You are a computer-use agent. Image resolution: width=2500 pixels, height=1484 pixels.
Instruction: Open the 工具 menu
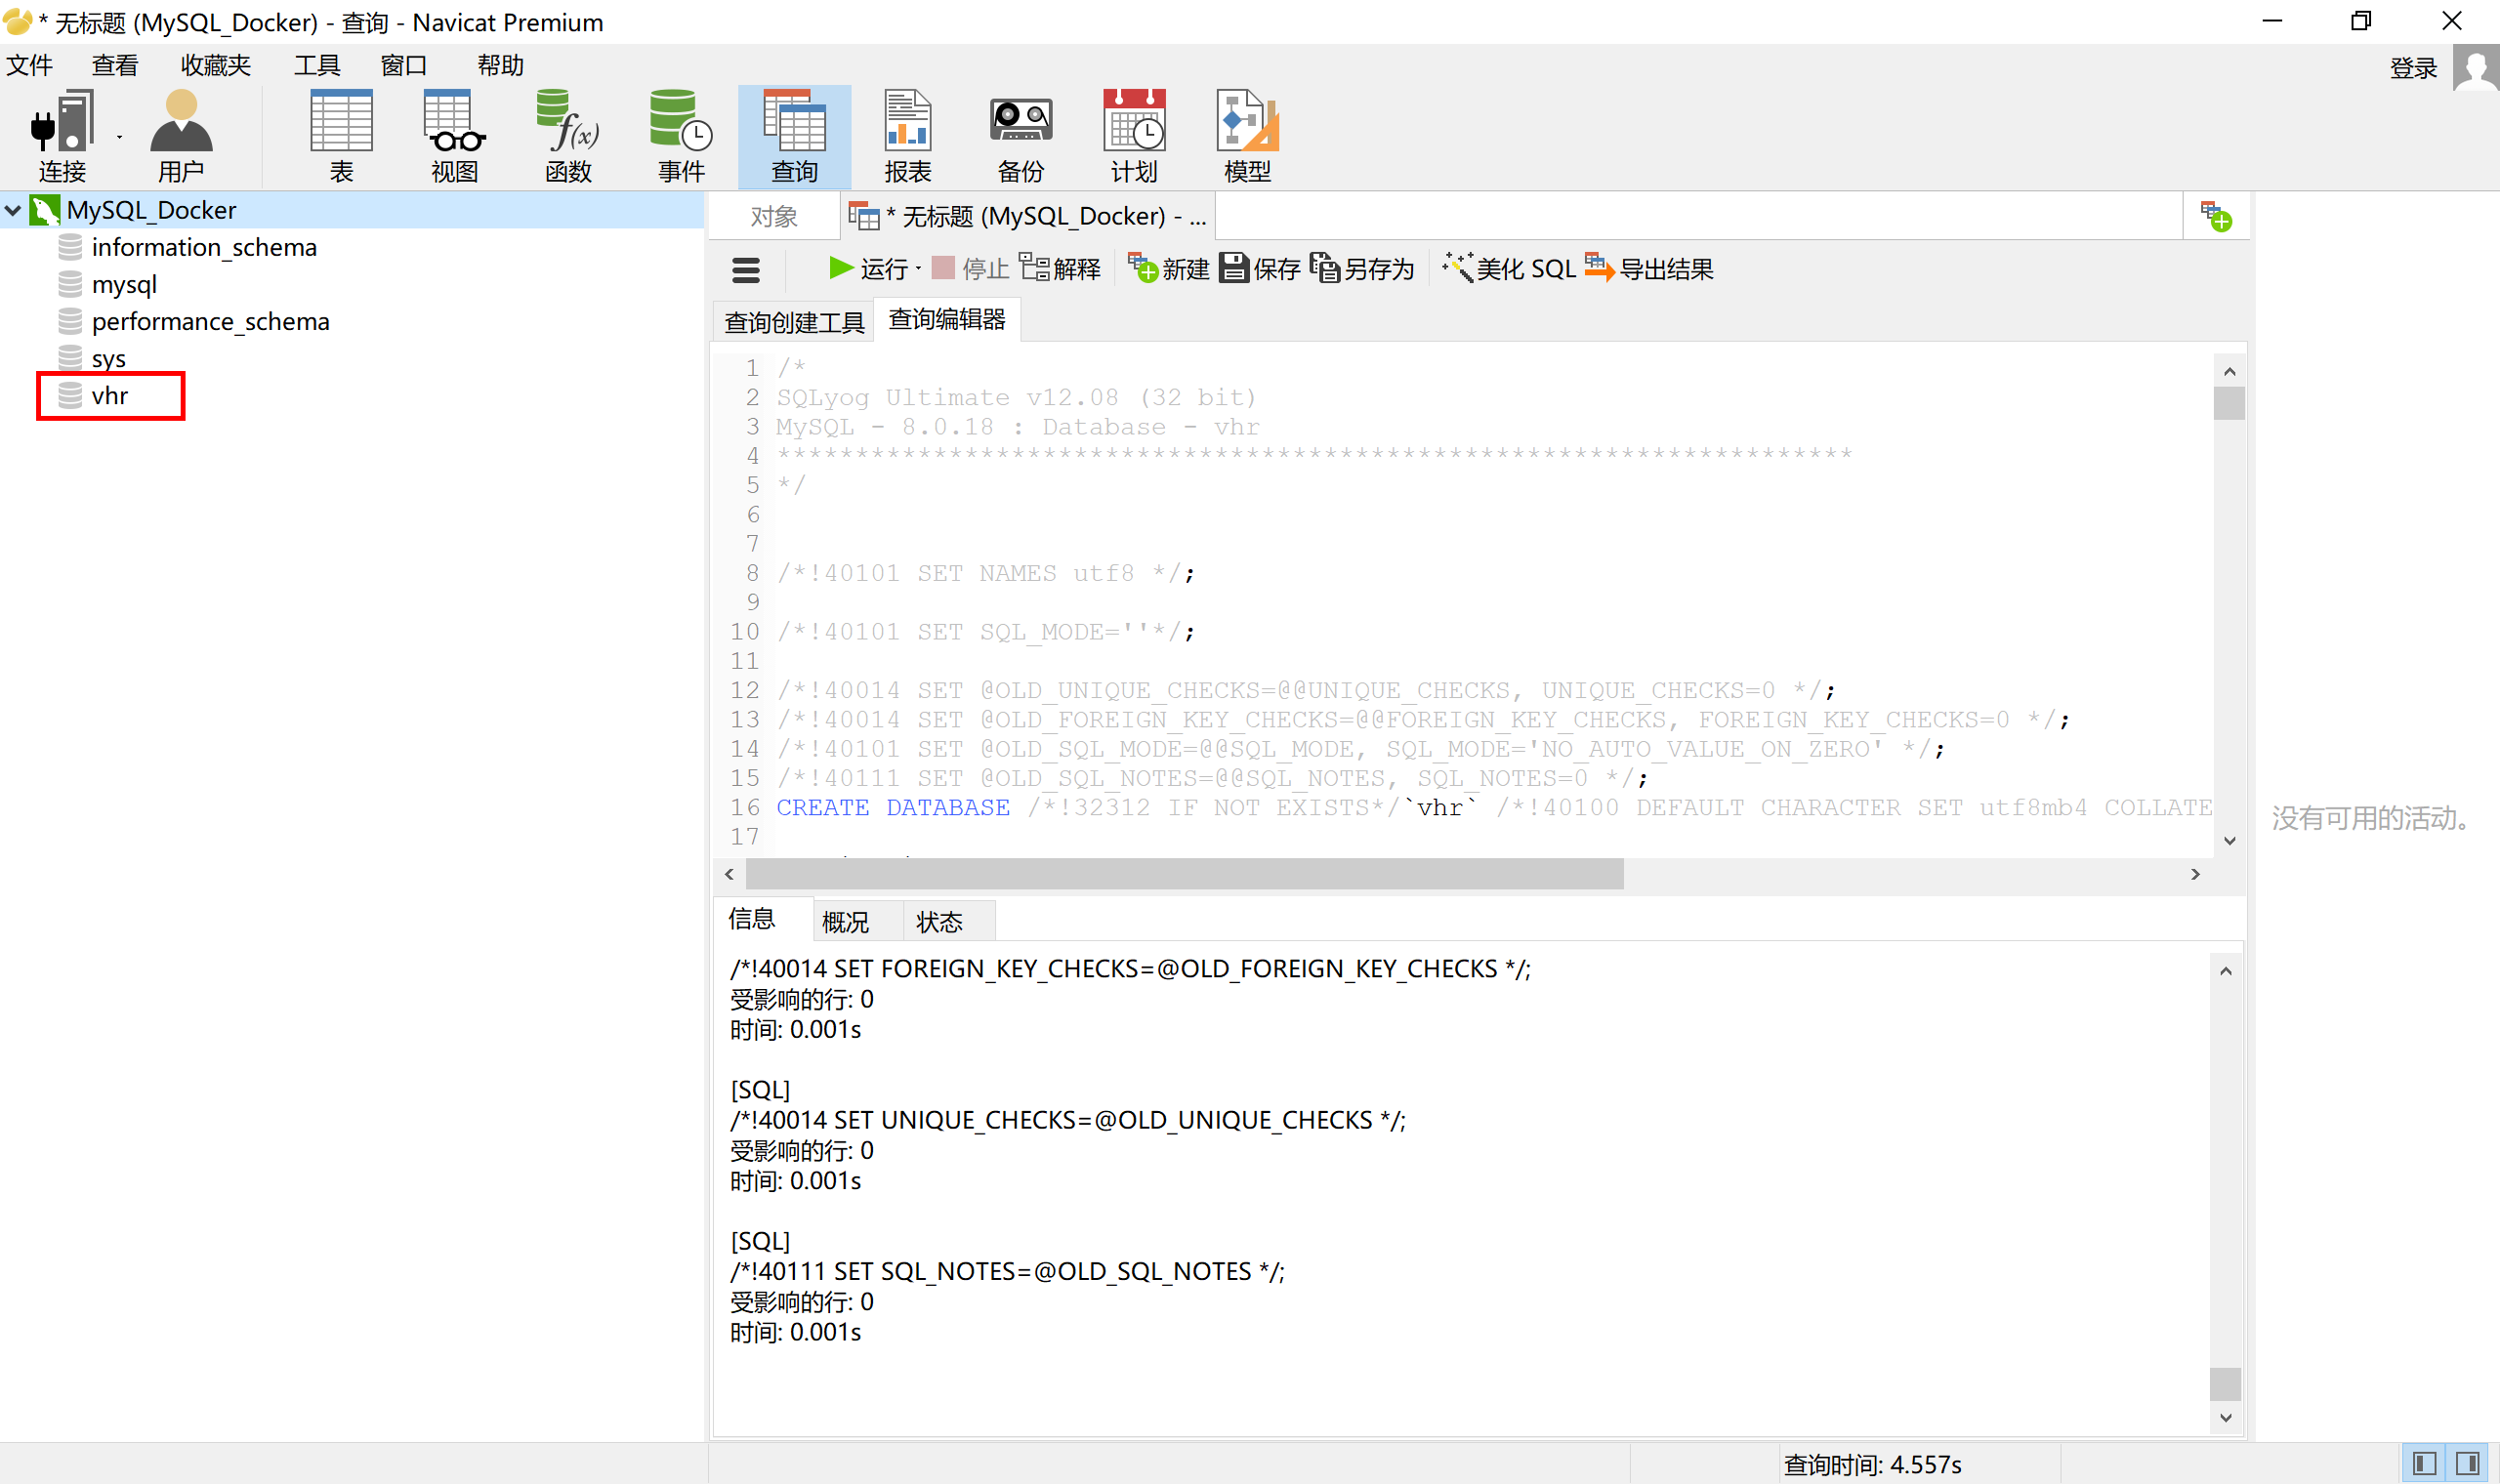click(x=317, y=65)
